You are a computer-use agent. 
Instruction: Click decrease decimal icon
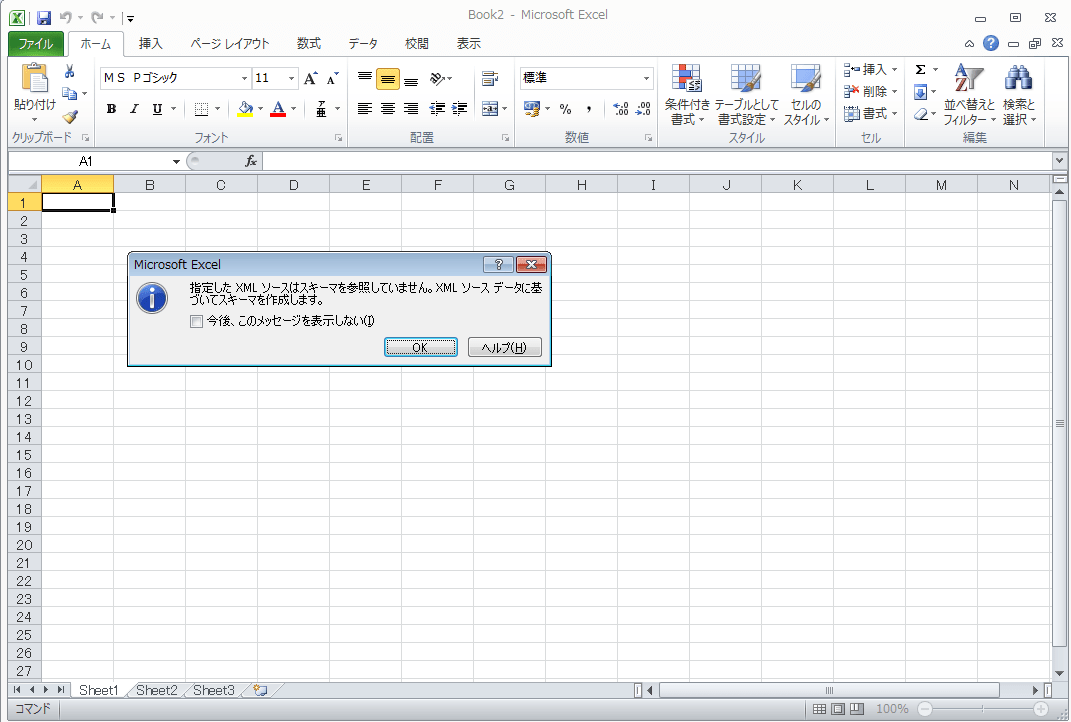[x=643, y=109]
